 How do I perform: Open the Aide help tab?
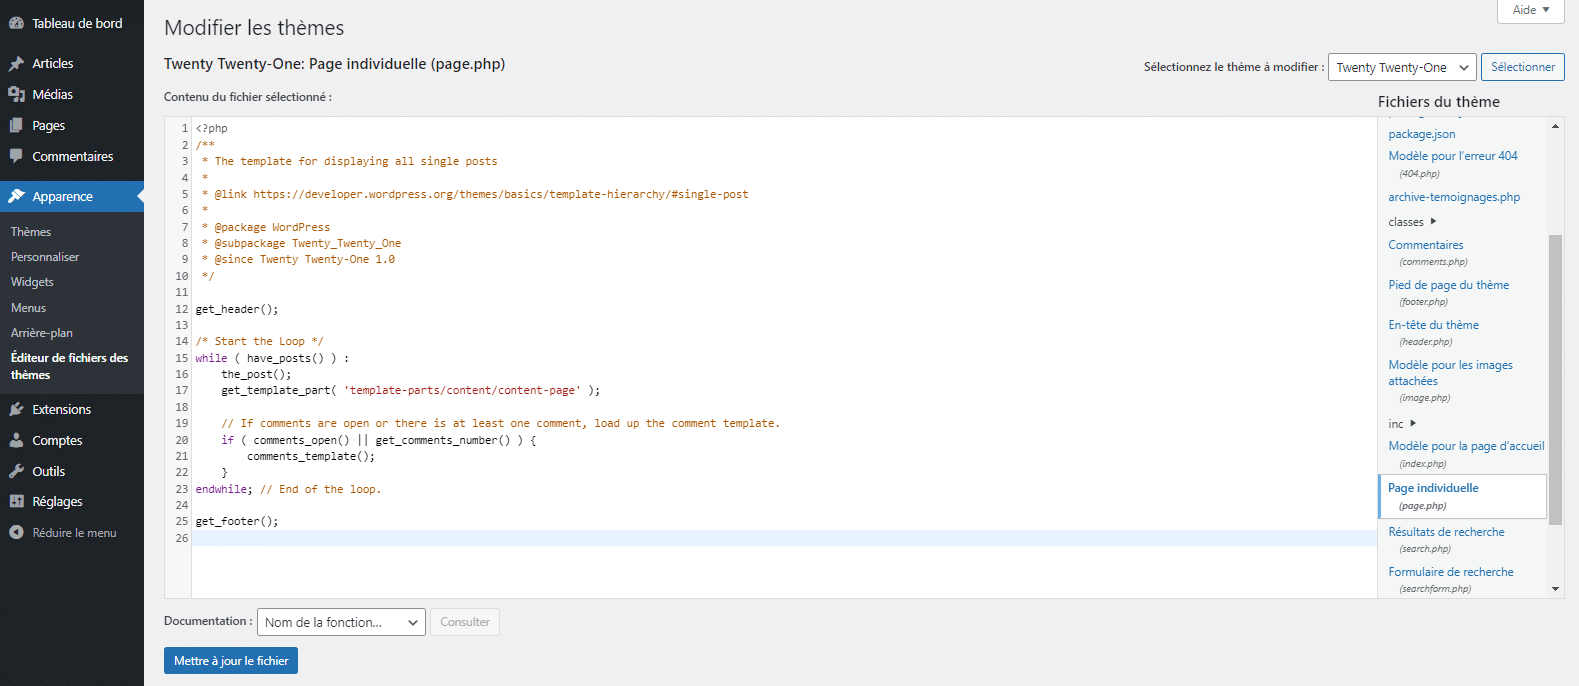coord(1530,10)
